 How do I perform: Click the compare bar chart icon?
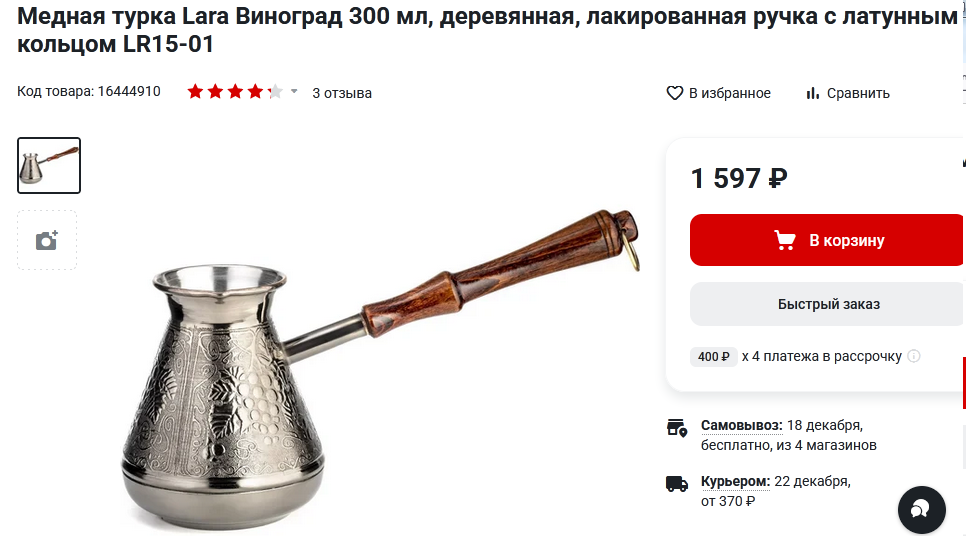pyautogui.click(x=813, y=93)
